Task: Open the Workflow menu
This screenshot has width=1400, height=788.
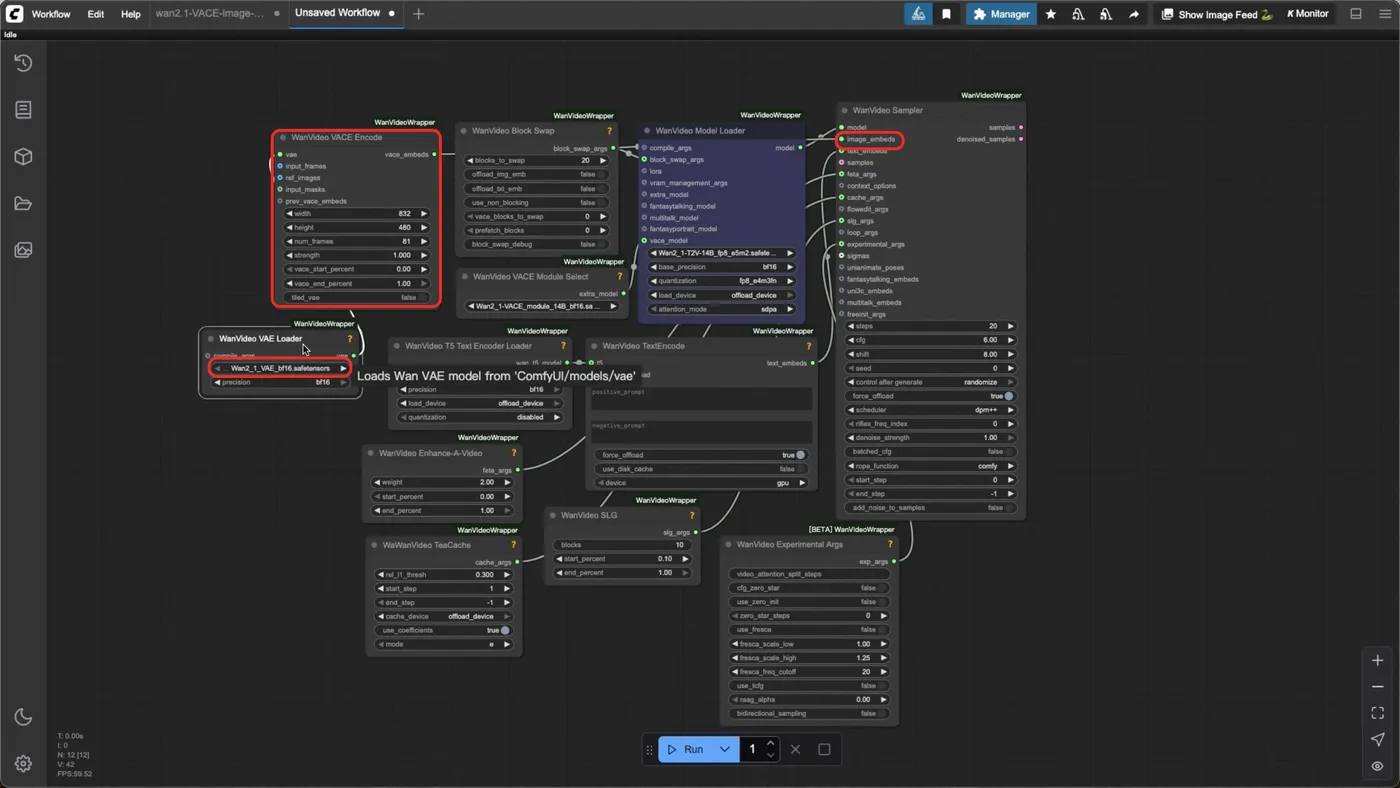Action: coord(51,14)
